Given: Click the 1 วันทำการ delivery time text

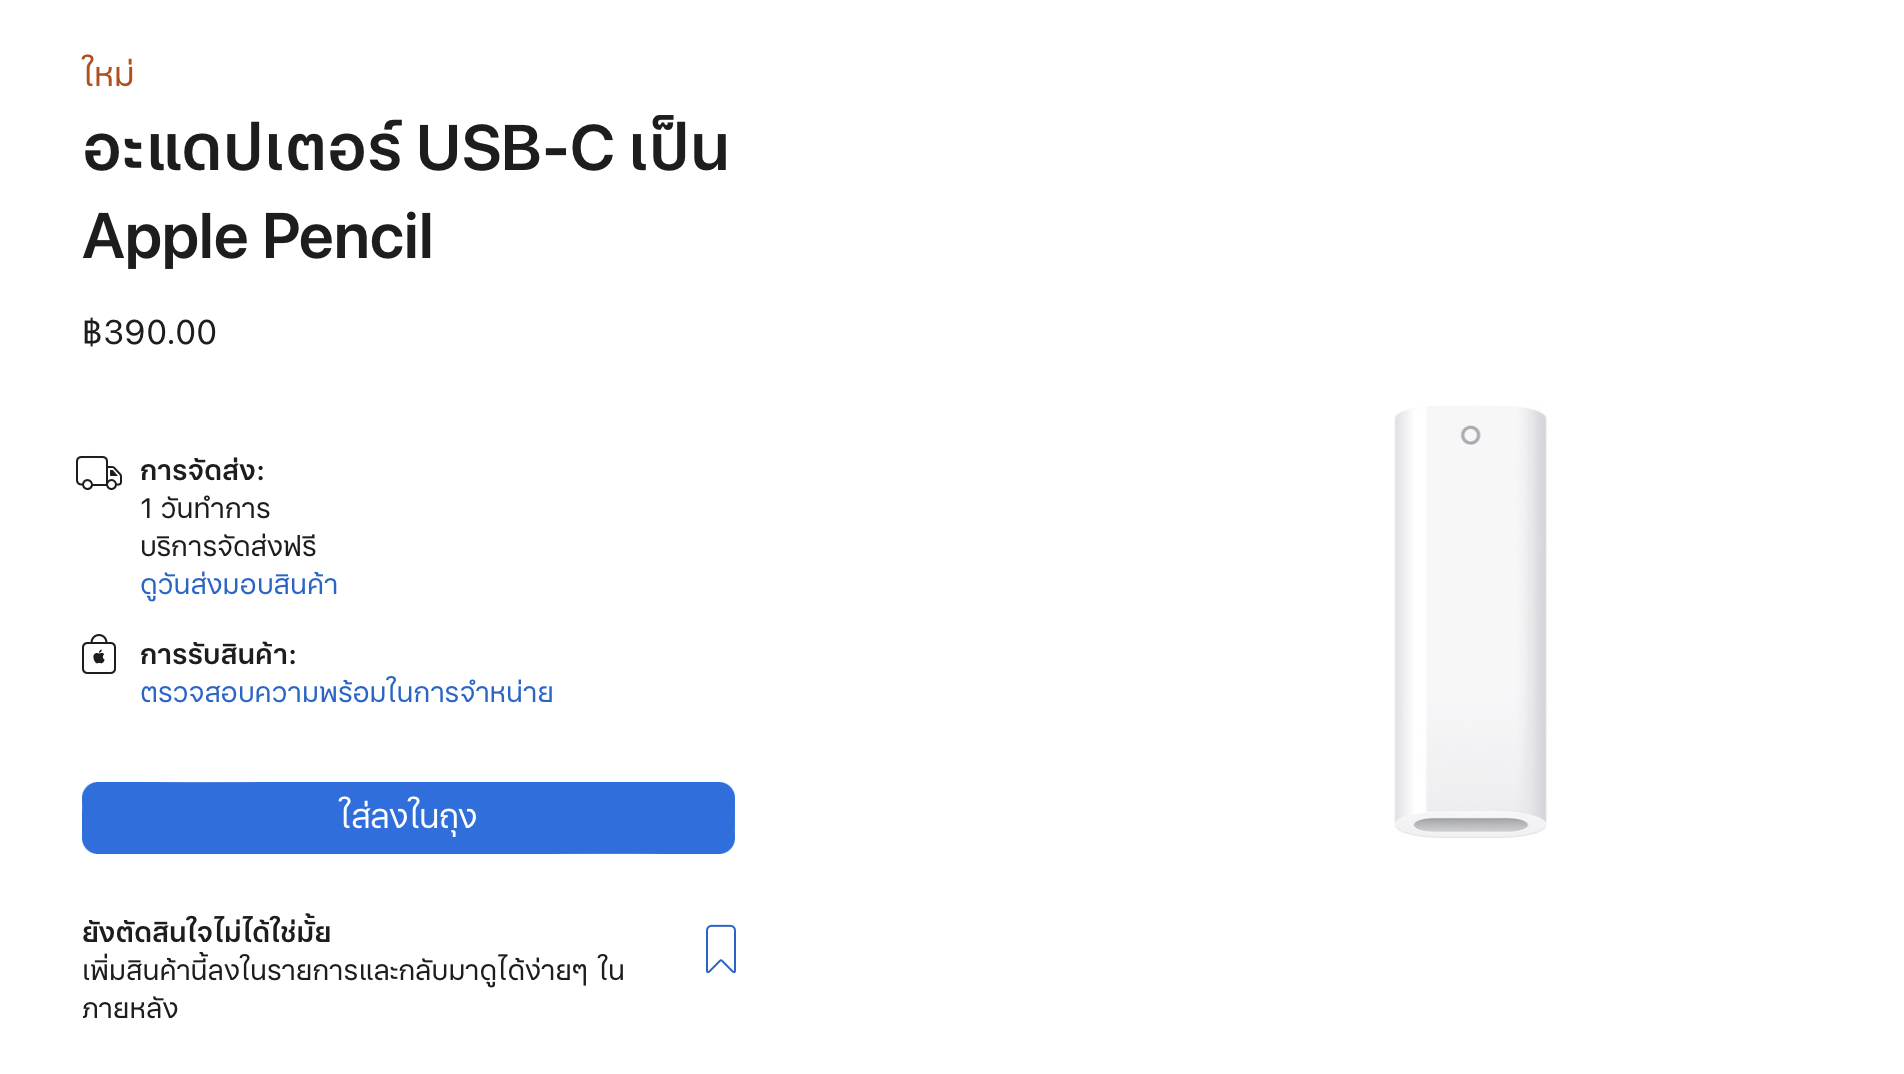Looking at the screenshot, I should click(205, 509).
